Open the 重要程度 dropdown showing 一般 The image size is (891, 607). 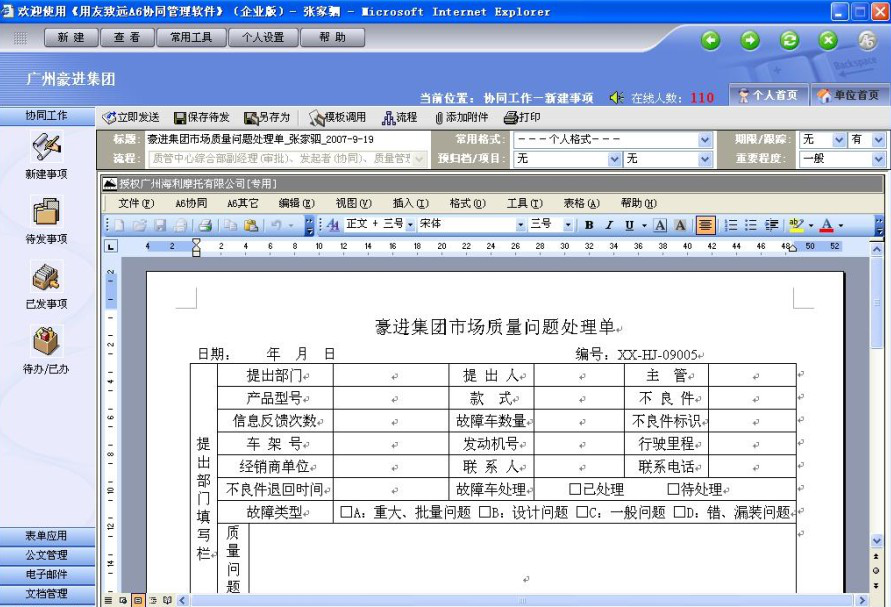pyautogui.click(x=878, y=158)
